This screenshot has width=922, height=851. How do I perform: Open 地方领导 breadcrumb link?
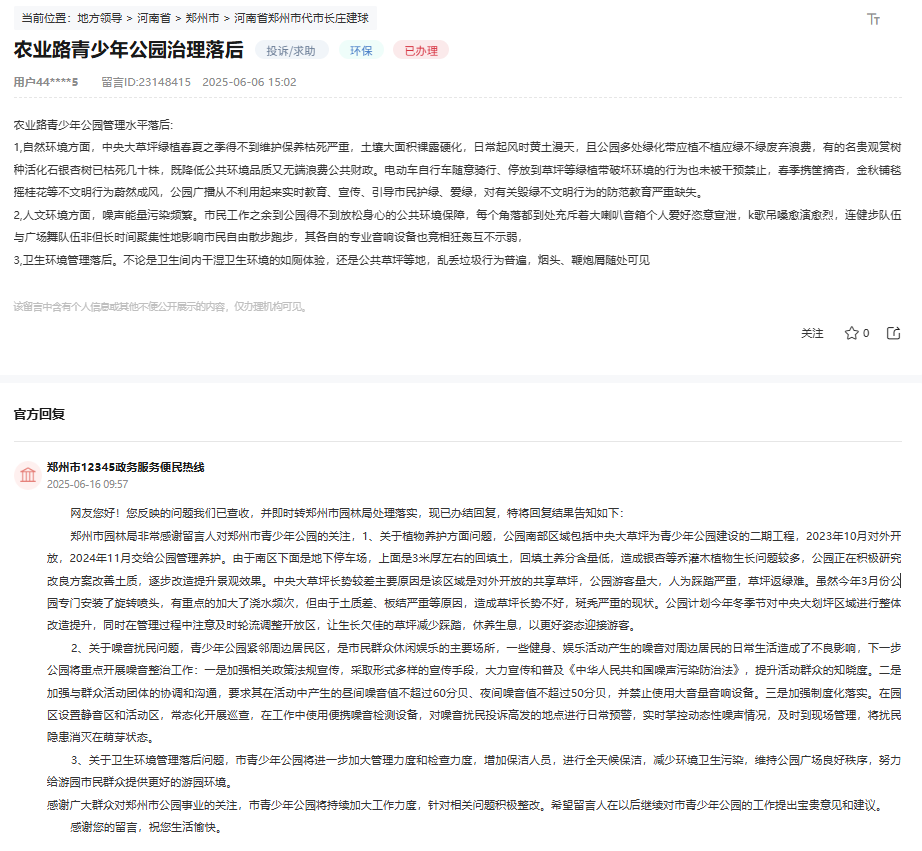(x=99, y=18)
